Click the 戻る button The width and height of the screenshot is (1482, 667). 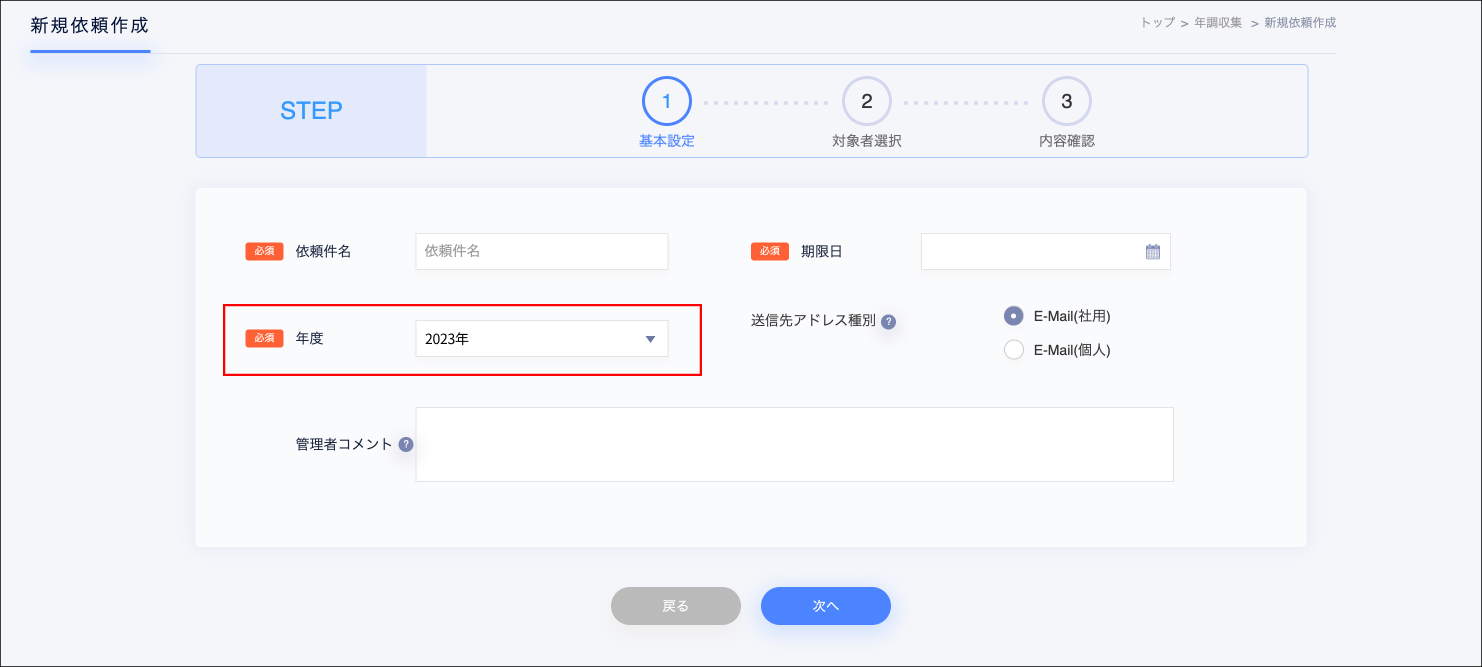(x=676, y=606)
